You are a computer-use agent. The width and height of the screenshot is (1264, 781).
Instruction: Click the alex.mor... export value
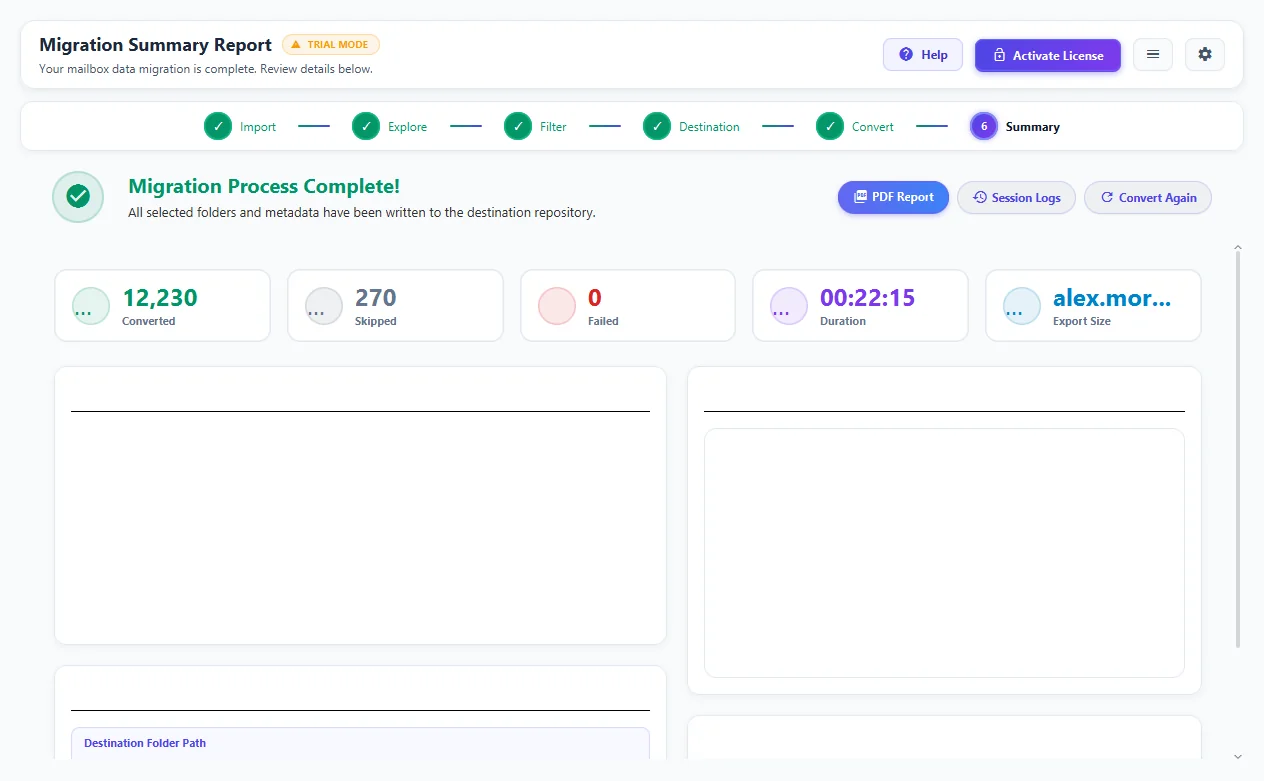[1112, 298]
